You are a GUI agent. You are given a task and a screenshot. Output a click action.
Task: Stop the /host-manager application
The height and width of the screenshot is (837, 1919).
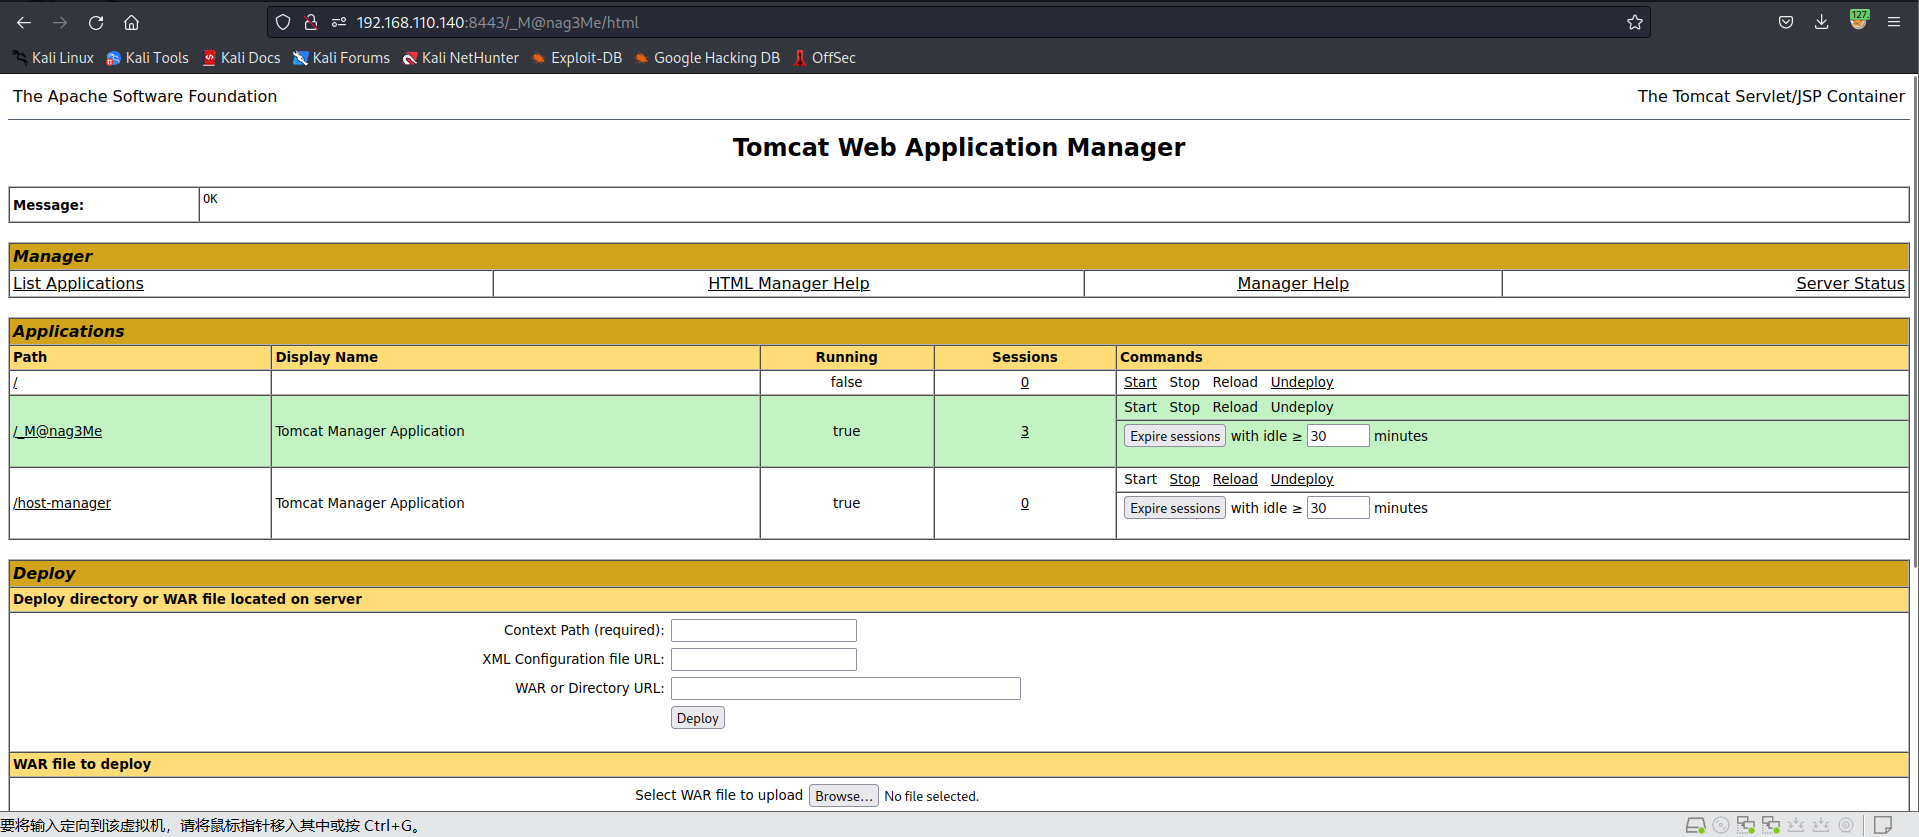1184,479
